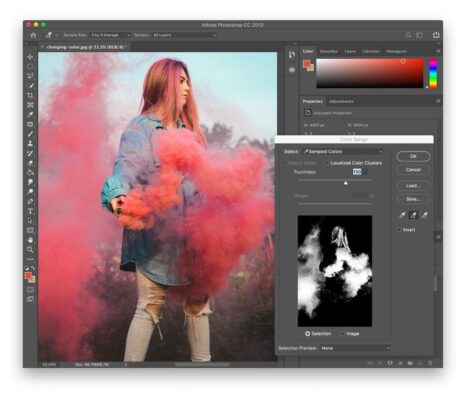Viewport: 467px width, 400px height.
Task: Select the Path Selection tool
Action: 30,221
